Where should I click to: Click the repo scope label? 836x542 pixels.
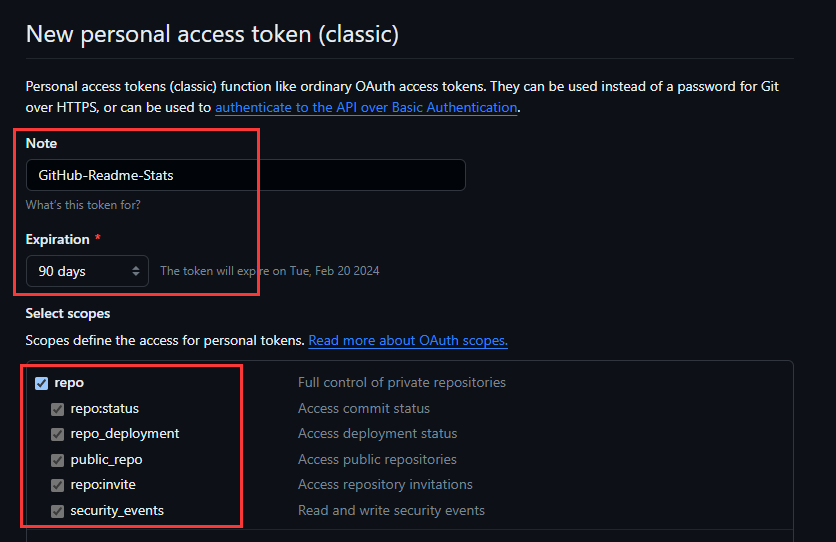click(x=69, y=383)
